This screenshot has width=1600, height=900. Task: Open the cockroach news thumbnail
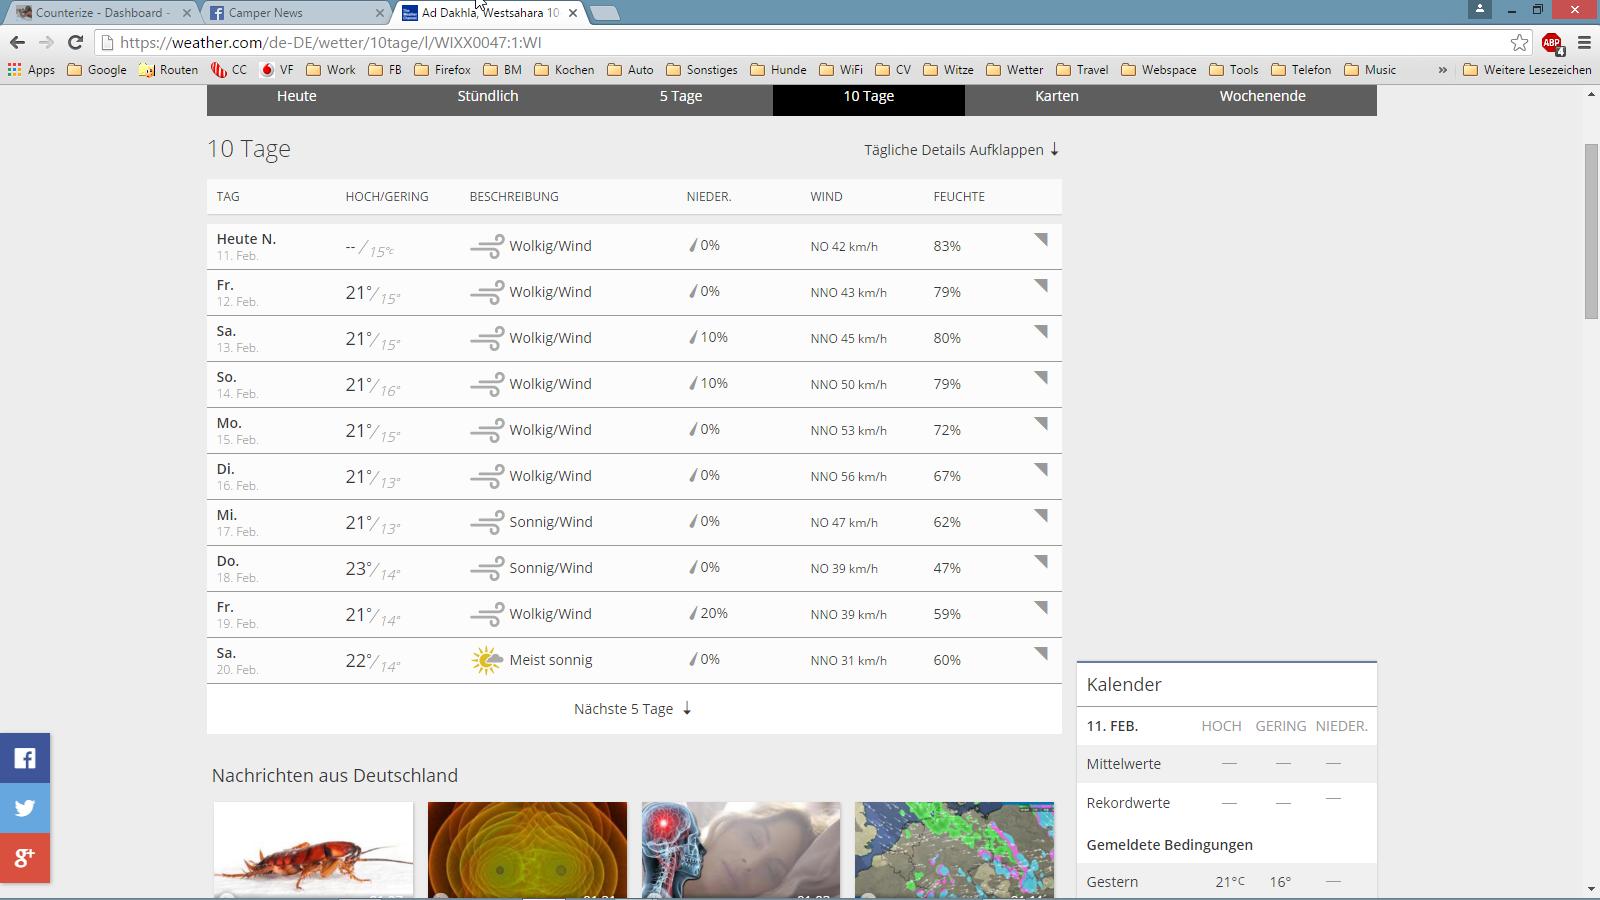313,849
